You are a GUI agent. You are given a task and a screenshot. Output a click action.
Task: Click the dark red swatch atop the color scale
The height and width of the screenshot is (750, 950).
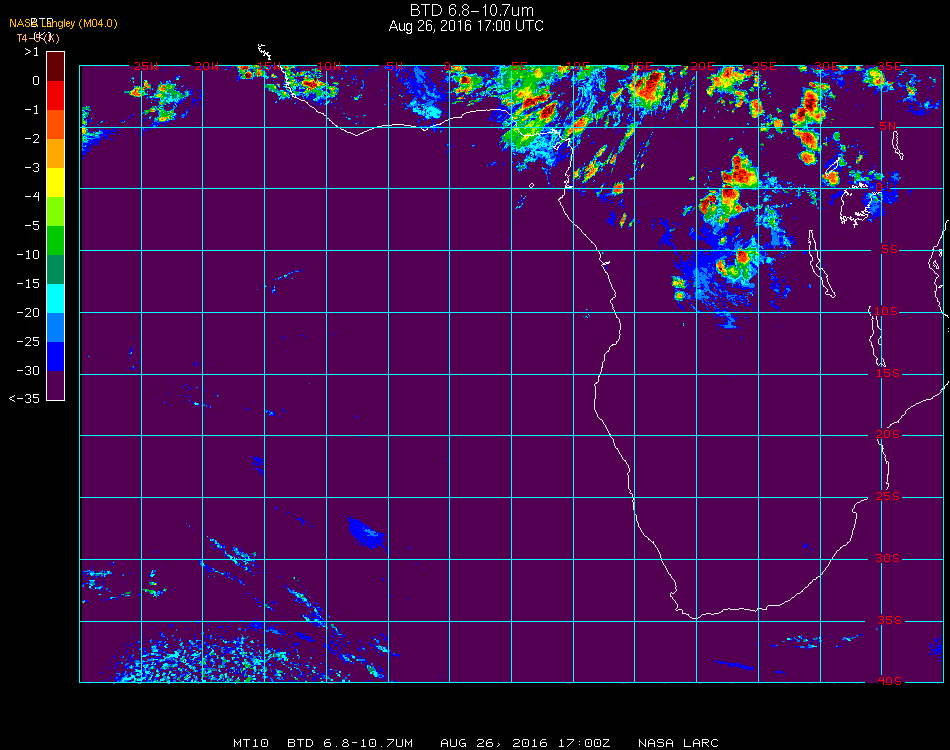[x=55, y=66]
